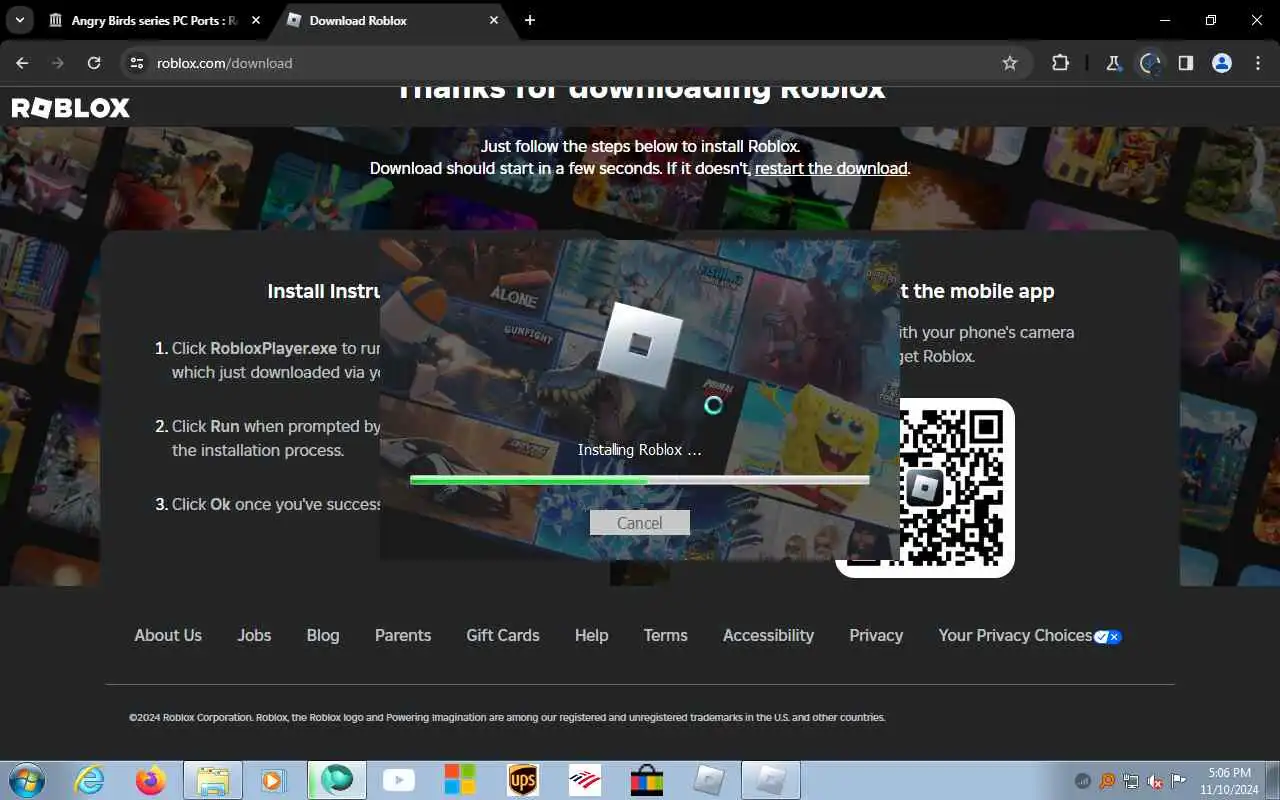Open the Help footer link
Screen dimensions: 1280x800
592,635
